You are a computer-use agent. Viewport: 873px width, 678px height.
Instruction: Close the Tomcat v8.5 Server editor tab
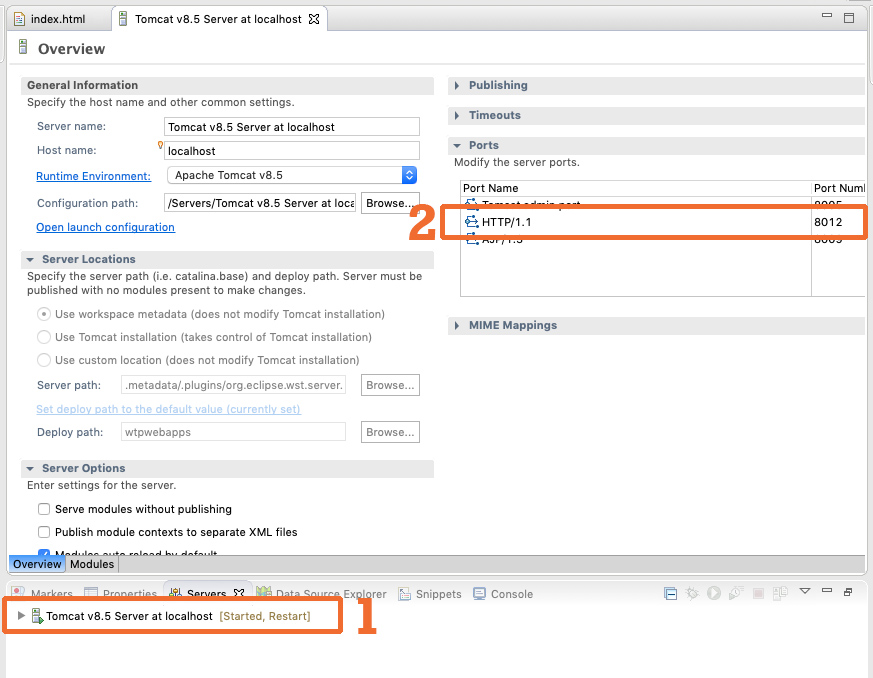coord(314,19)
